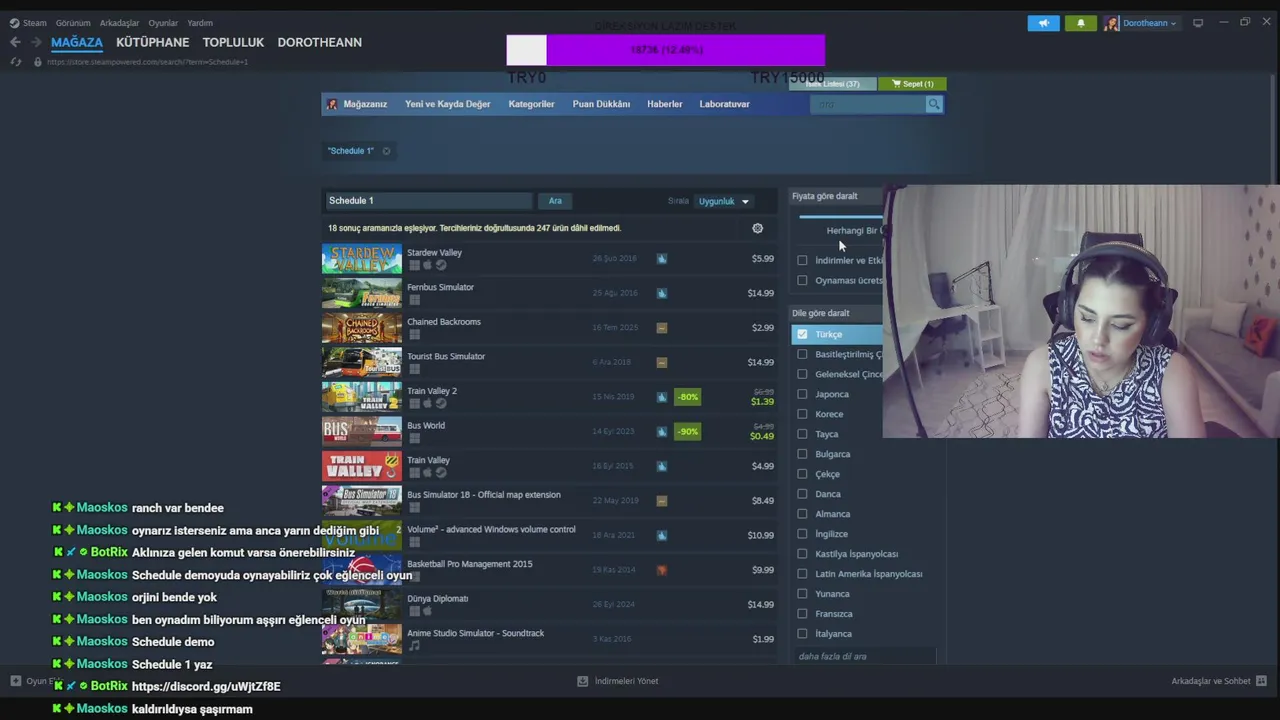Enable the Bulgarca language checkbox
Screen dimensions: 1280x720
click(802, 454)
